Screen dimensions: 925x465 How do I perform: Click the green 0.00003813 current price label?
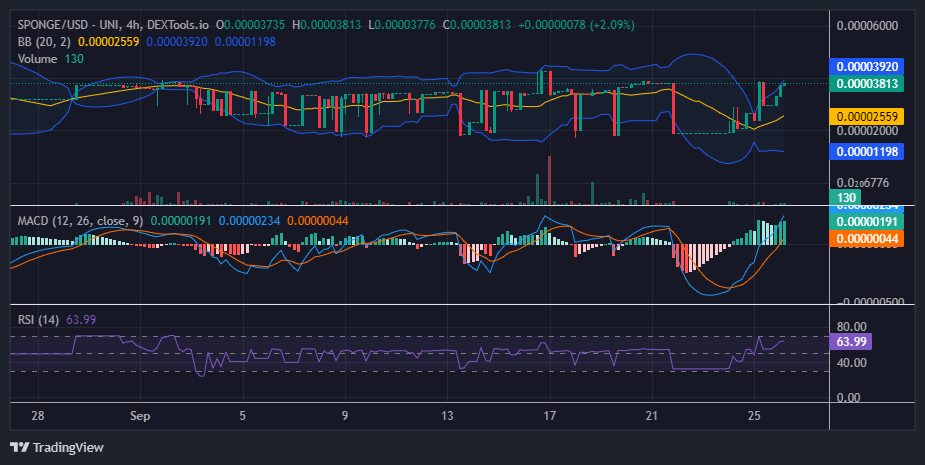click(x=866, y=83)
